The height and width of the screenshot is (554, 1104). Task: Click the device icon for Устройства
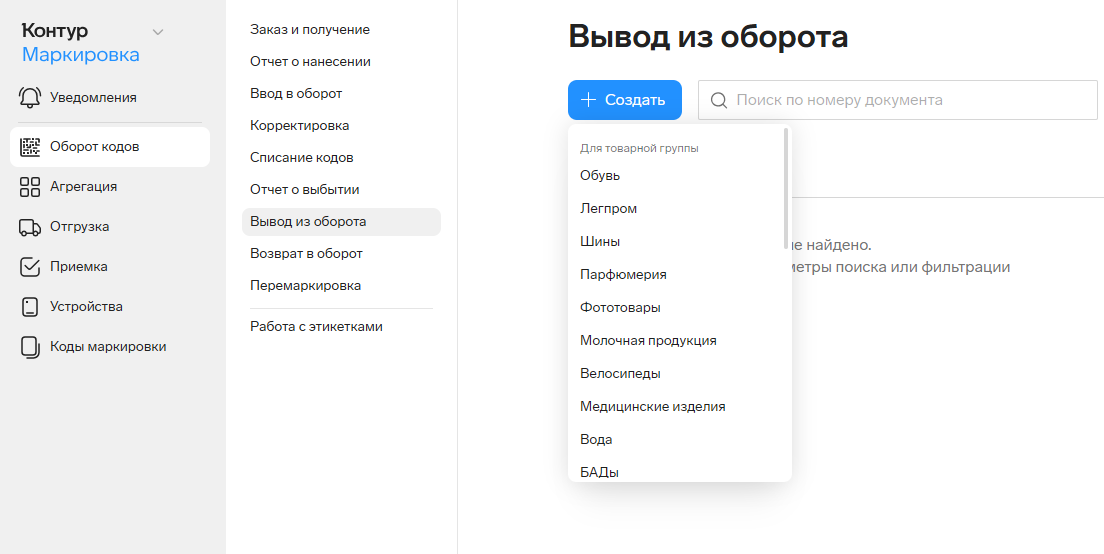(x=30, y=307)
